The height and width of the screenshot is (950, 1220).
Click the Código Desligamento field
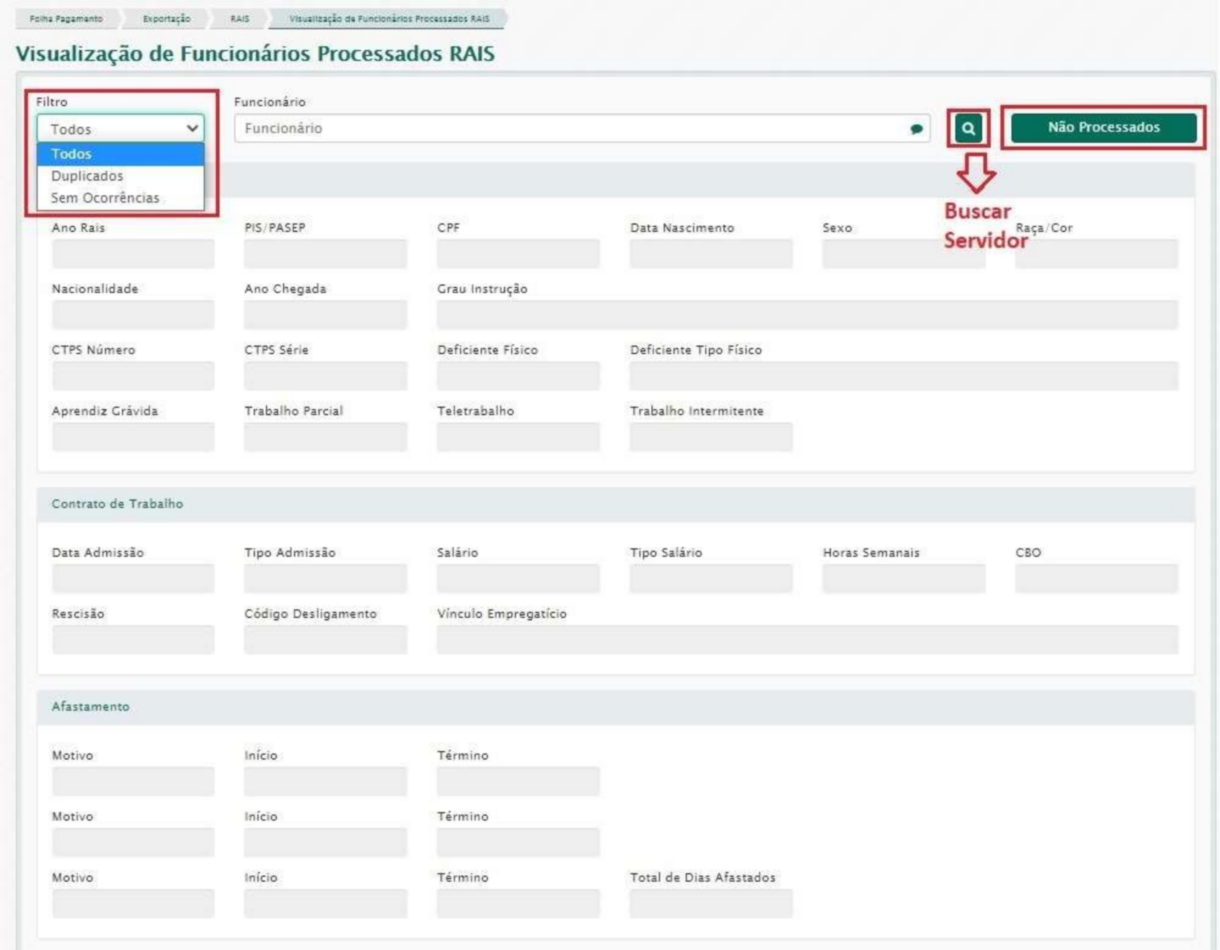point(325,640)
